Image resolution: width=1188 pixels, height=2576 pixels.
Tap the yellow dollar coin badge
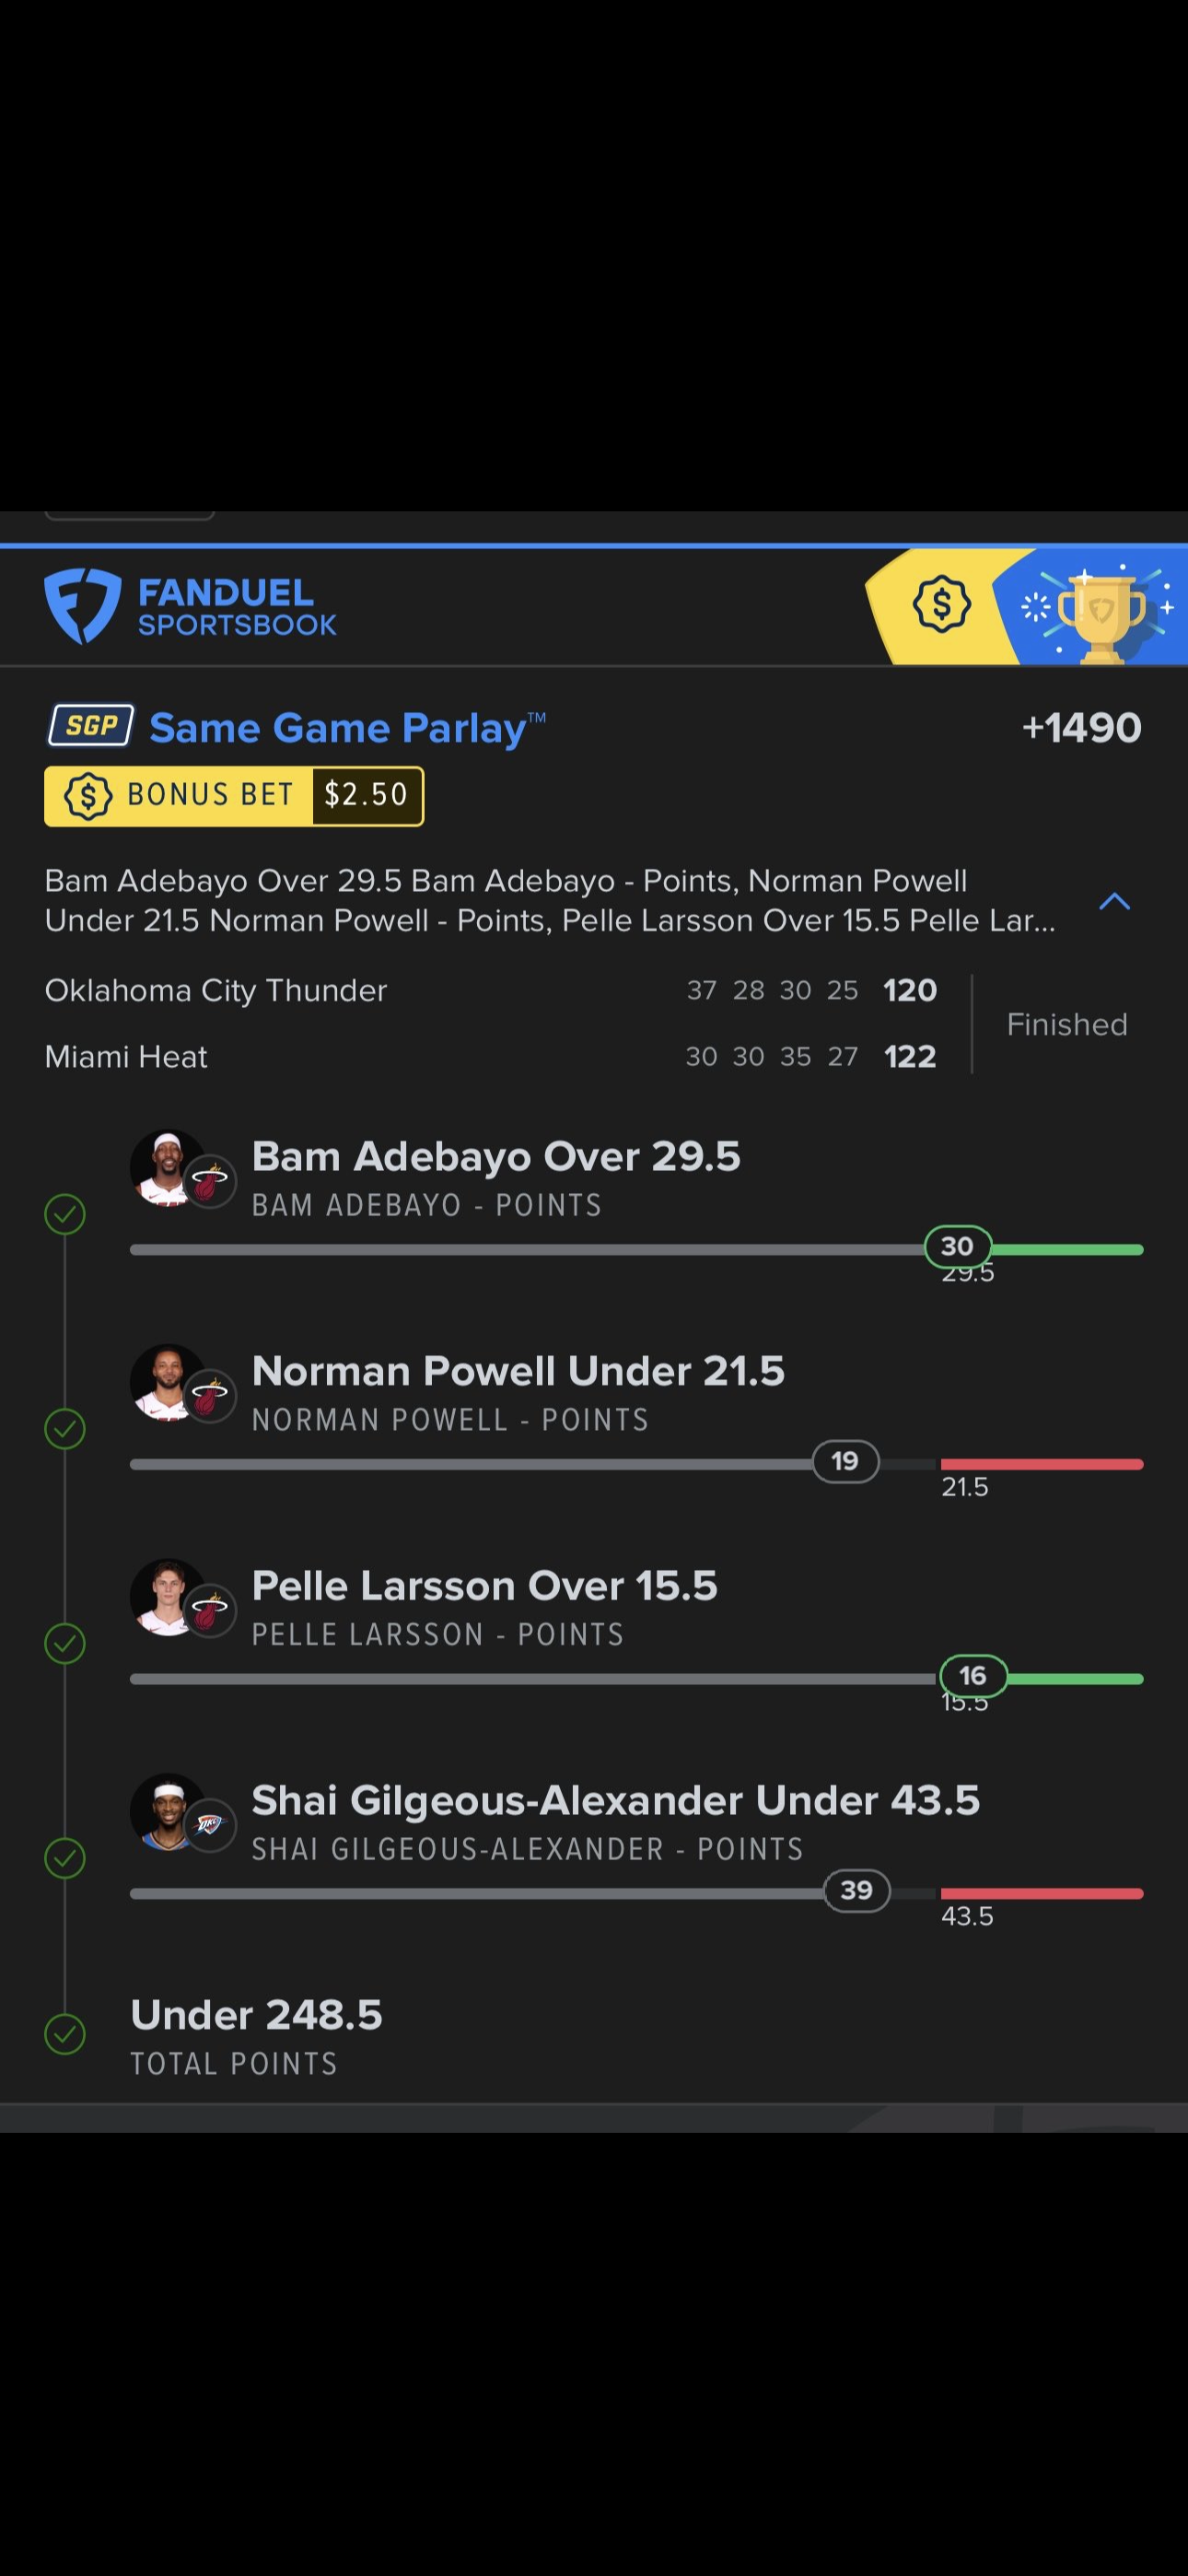941,604
